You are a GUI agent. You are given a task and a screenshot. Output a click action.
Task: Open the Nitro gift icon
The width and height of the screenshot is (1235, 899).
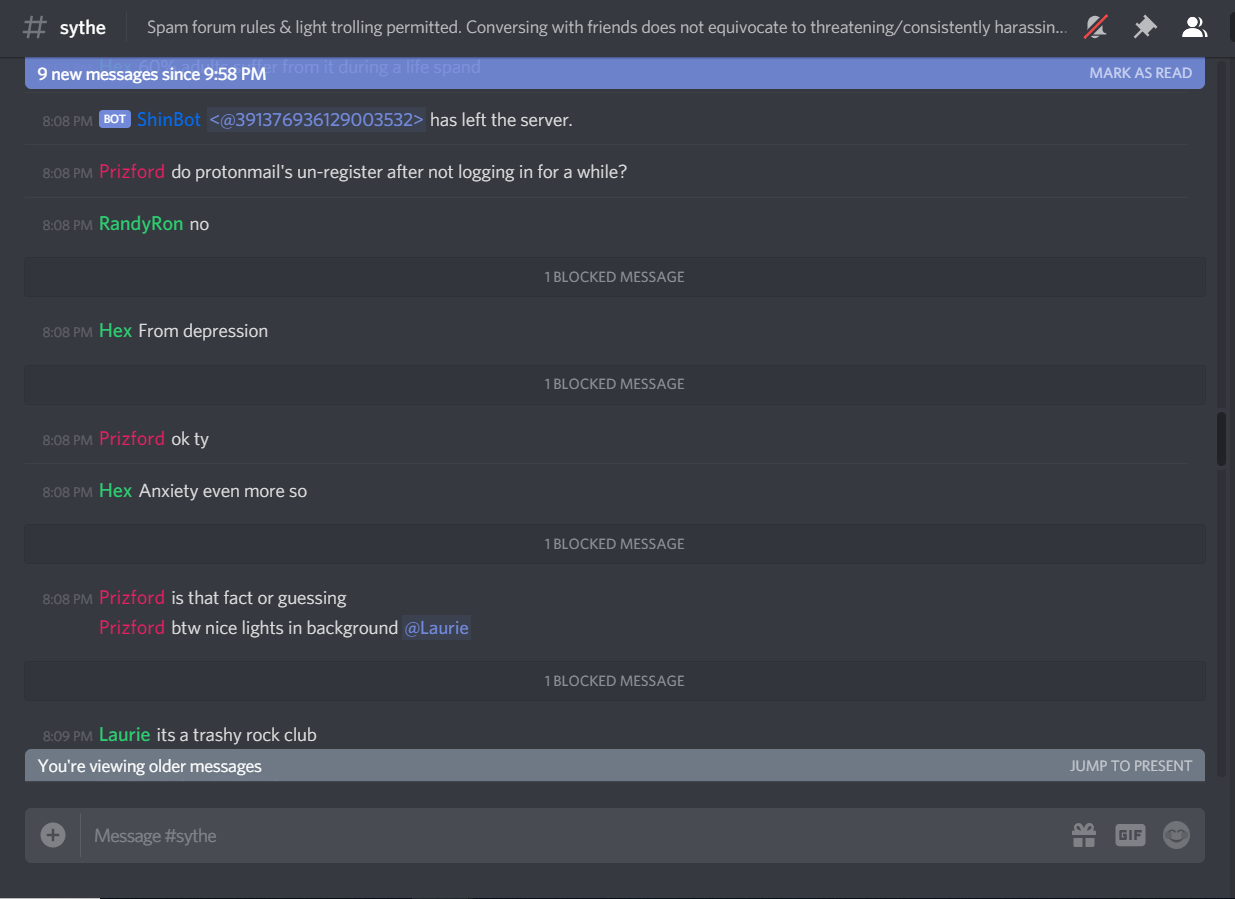point(1084,835)
